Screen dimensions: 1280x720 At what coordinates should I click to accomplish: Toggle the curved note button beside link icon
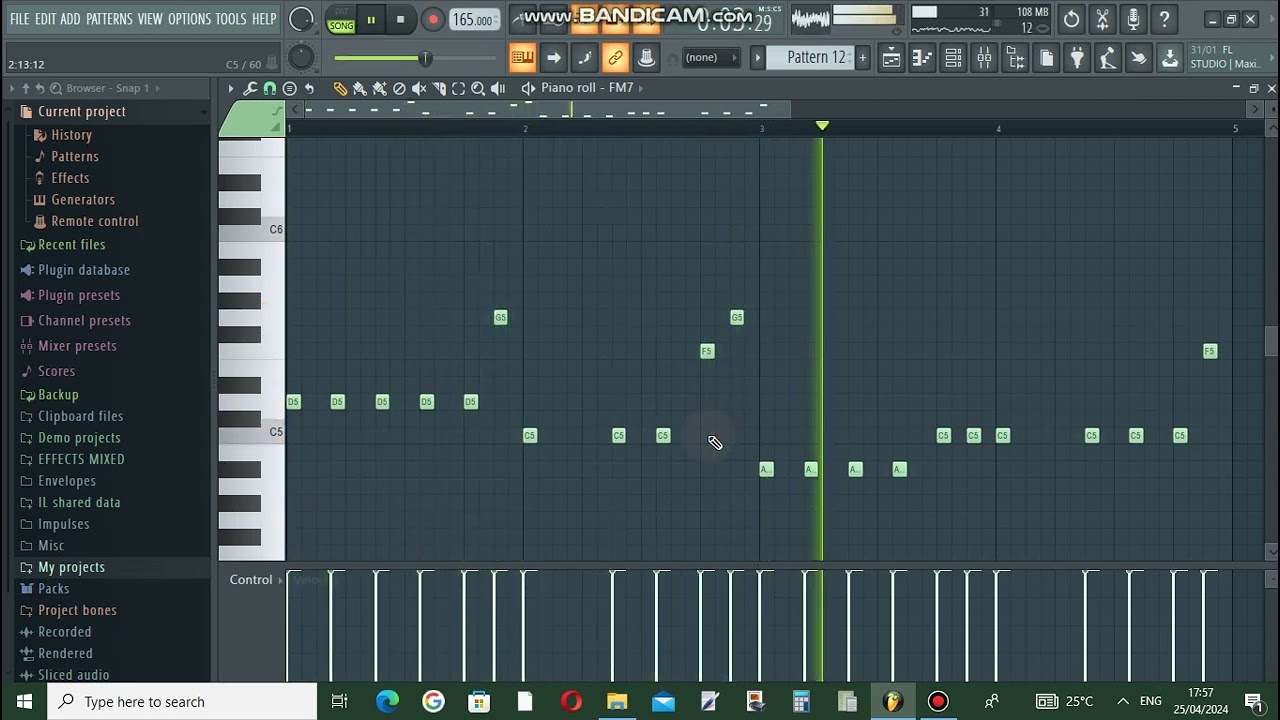point(584,58)
